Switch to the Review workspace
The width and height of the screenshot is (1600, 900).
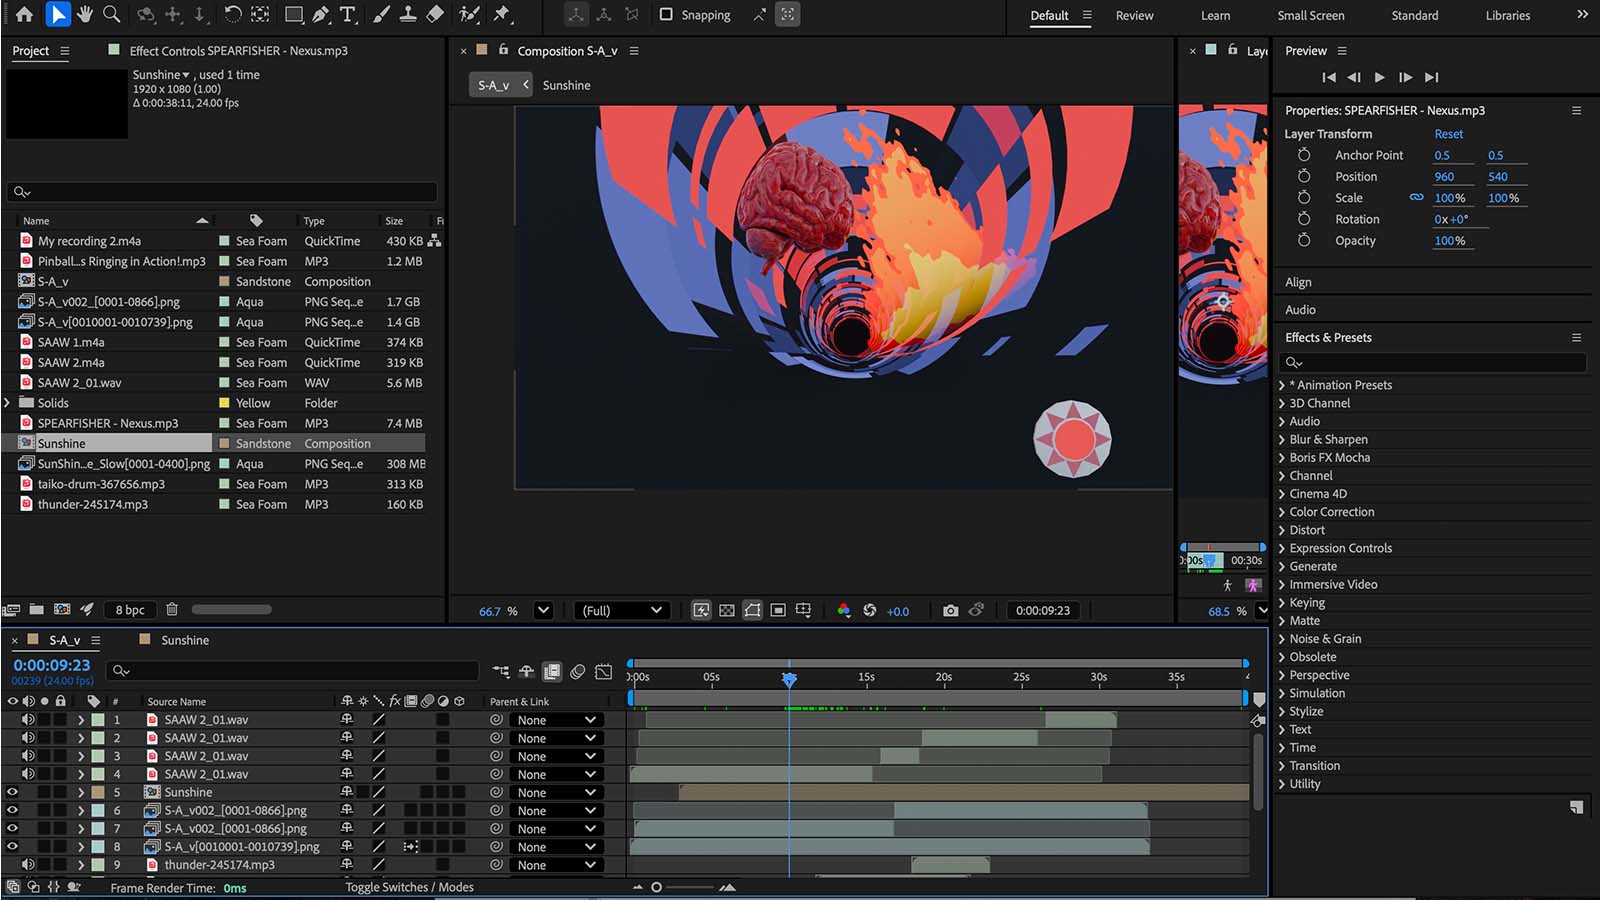pyautogui.click(x=1134, y=15)
